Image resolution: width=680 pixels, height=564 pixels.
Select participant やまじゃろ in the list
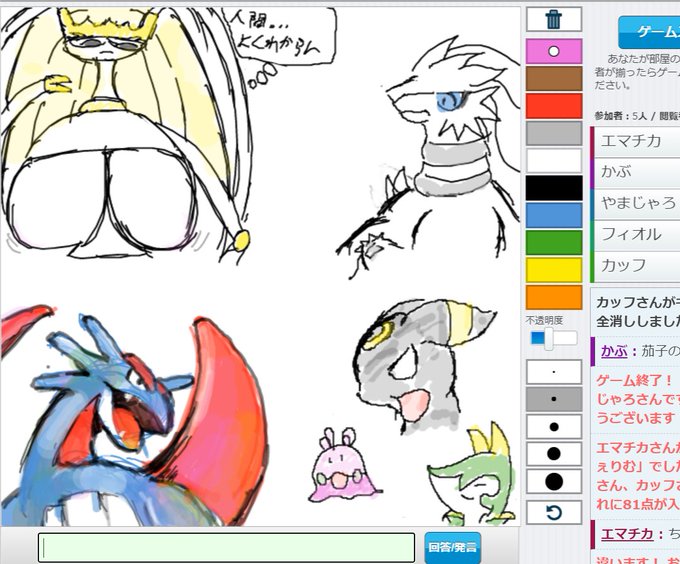[635, 203]
